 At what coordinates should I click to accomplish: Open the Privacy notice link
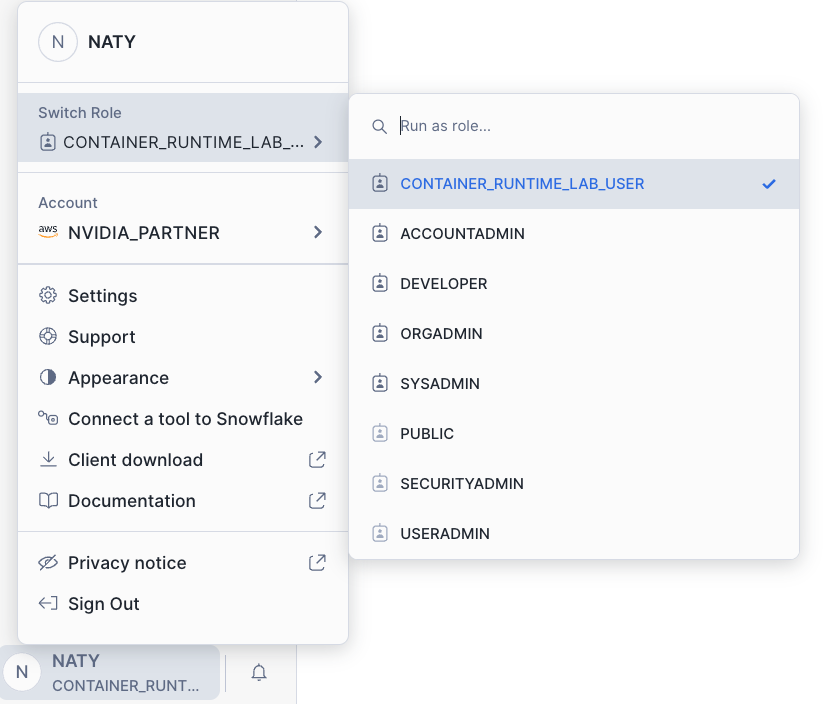click(183, 563)
